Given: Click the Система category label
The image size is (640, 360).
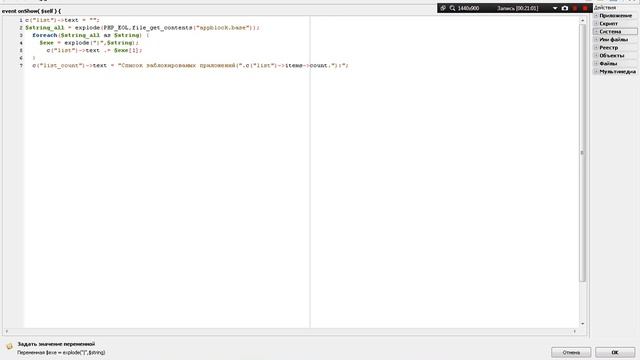Looking at the screenshot, I should (x=610, y=31).
